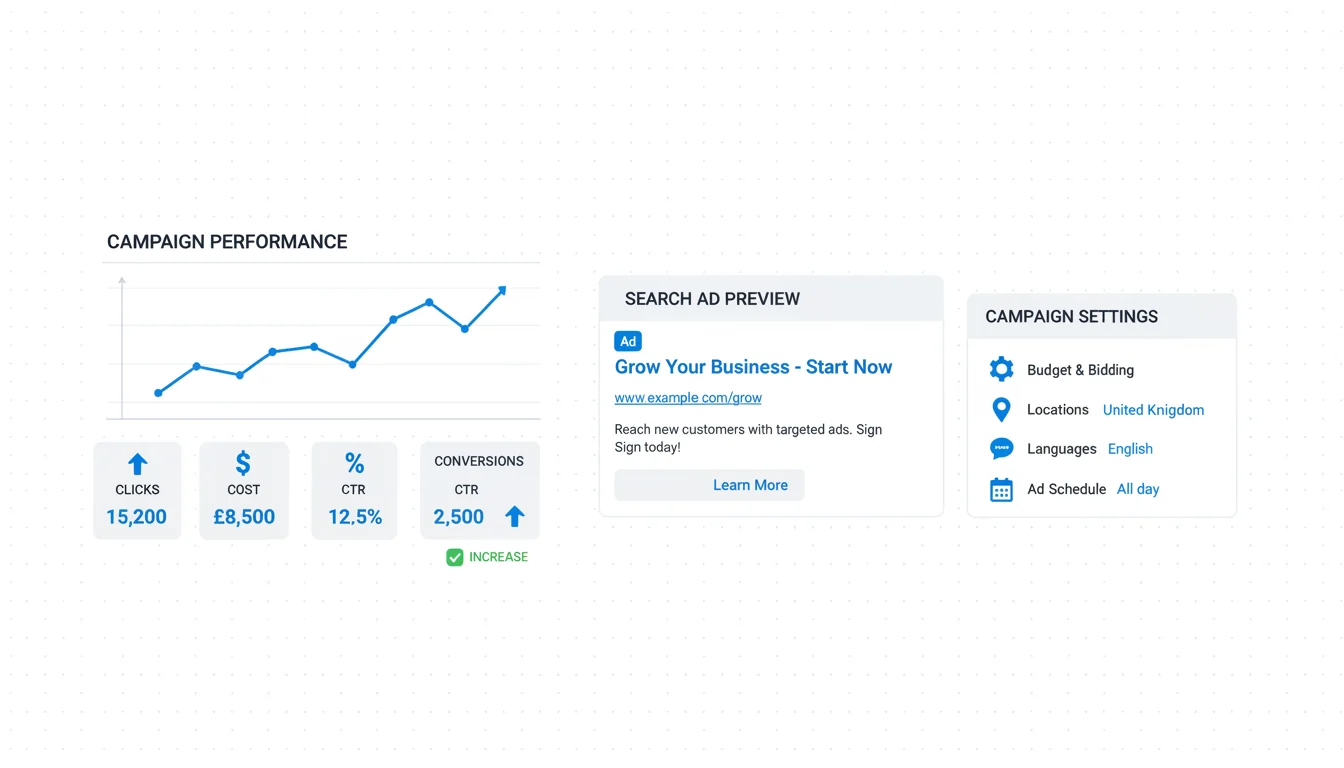The width and height of the screenshot is (1344, 768).
Task: Open the www.example.com/grow link
Action: (x=688, y=398)
